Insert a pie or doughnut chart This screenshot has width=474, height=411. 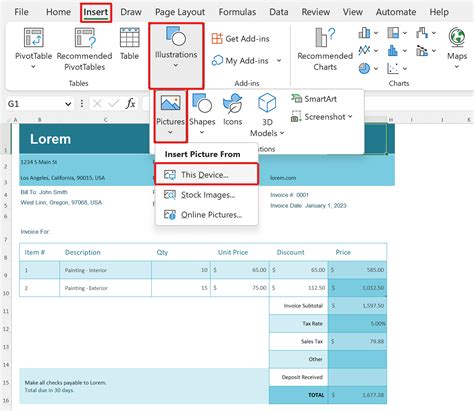[x=364, y=68]
